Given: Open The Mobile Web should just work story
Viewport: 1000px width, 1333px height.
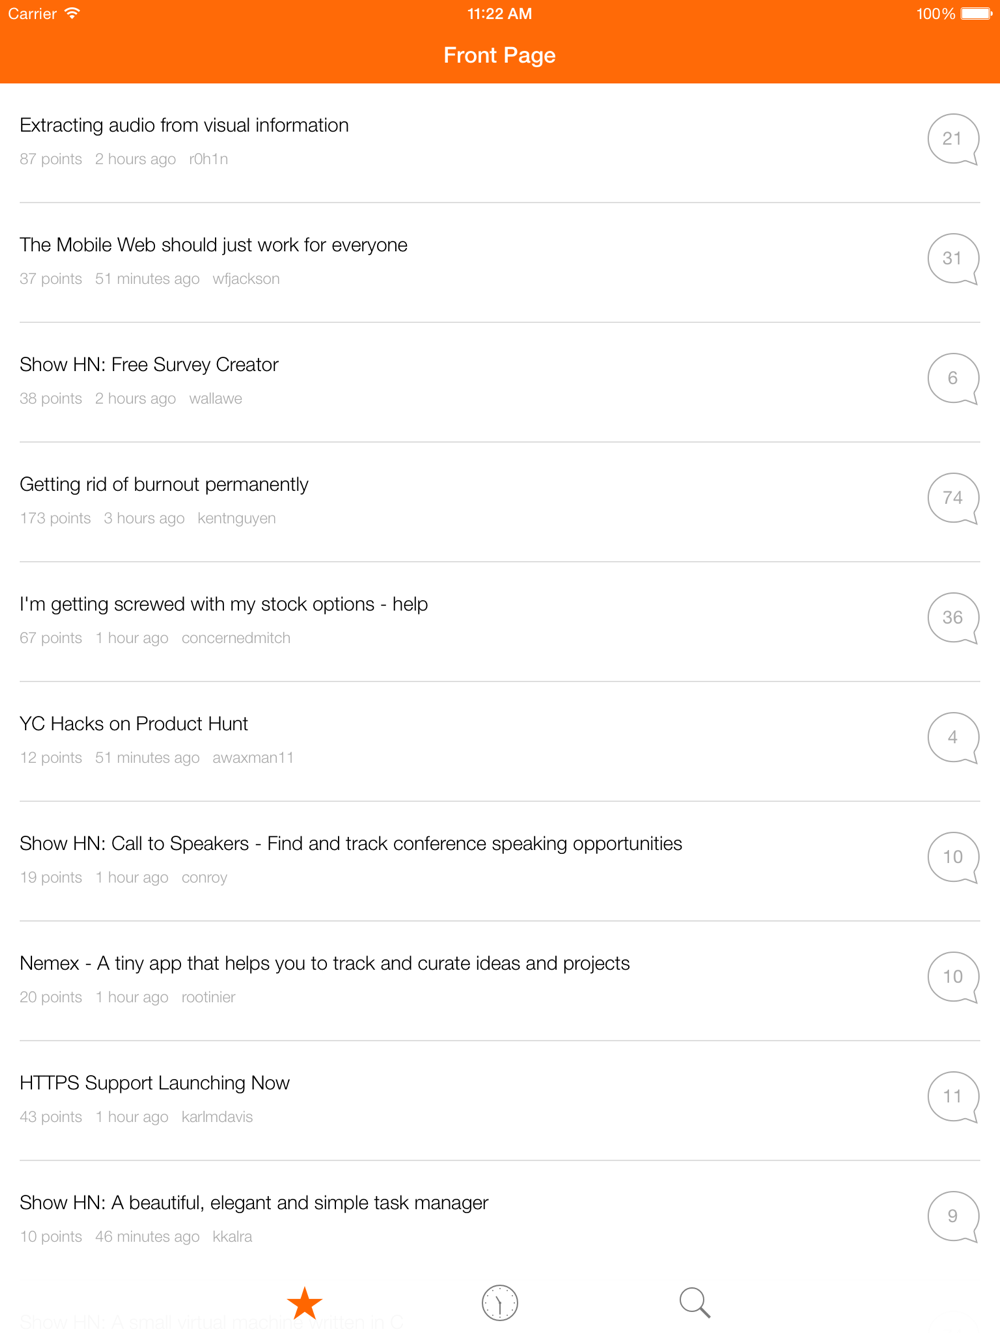Looking at the screenshot, I should click(x=213, y=245).
